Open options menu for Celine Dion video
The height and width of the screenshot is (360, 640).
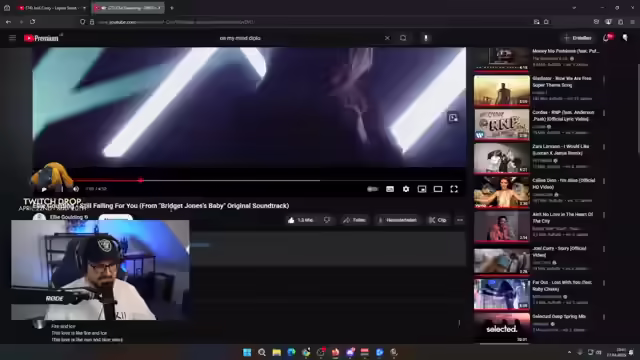(x=604, y=181)
